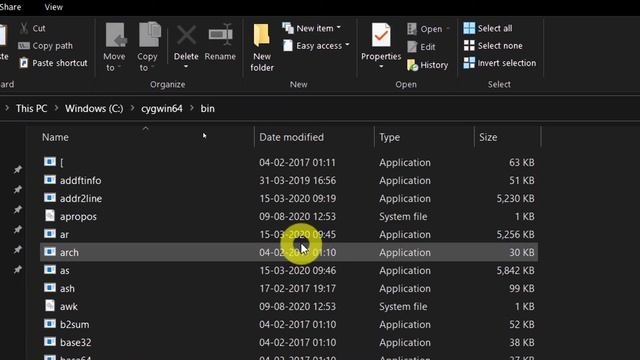Select the arch file name
Screen dimensions: 640x360
click(69, 252)
